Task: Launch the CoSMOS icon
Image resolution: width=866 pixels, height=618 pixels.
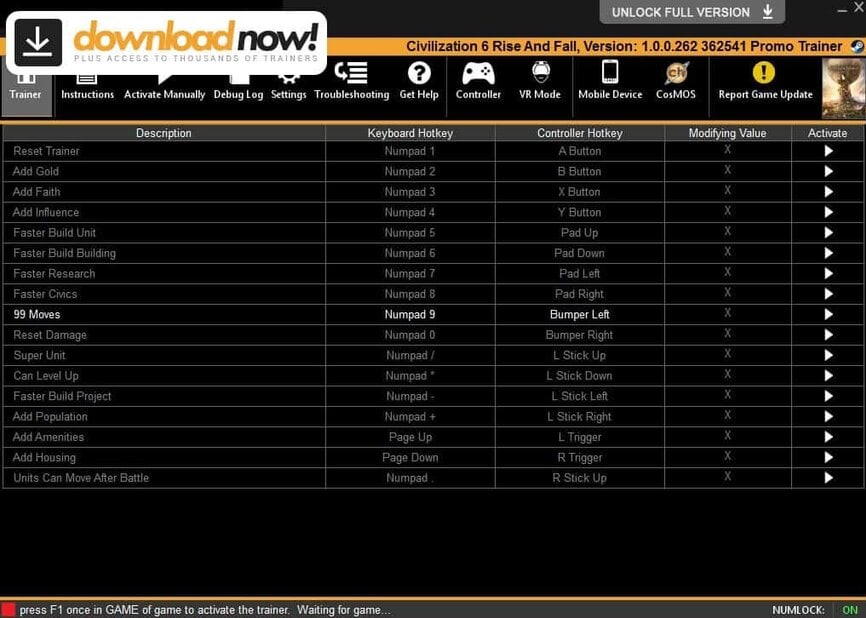Action: coord(676,80)
